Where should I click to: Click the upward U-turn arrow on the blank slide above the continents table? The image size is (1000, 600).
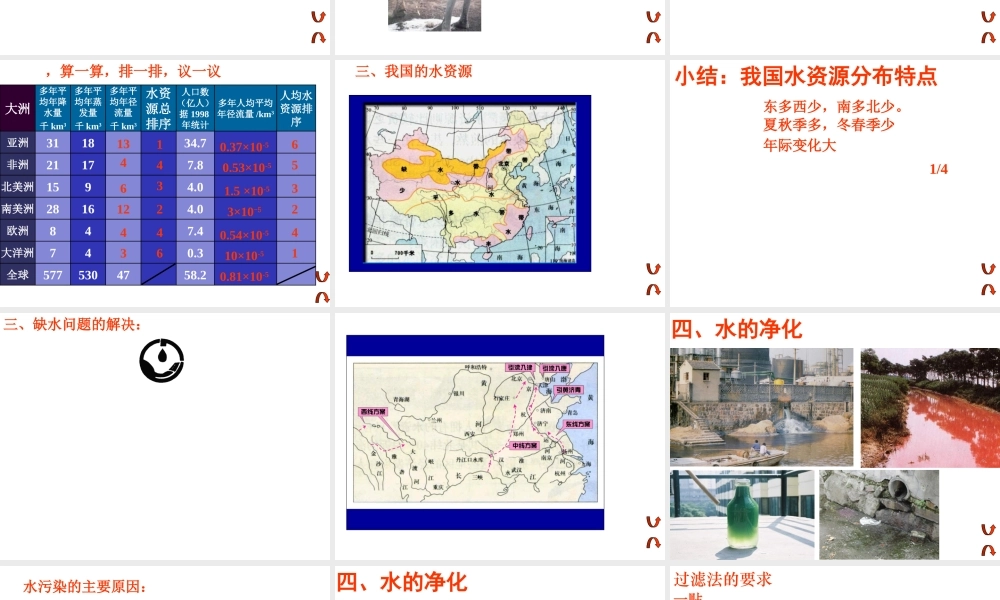318,17
